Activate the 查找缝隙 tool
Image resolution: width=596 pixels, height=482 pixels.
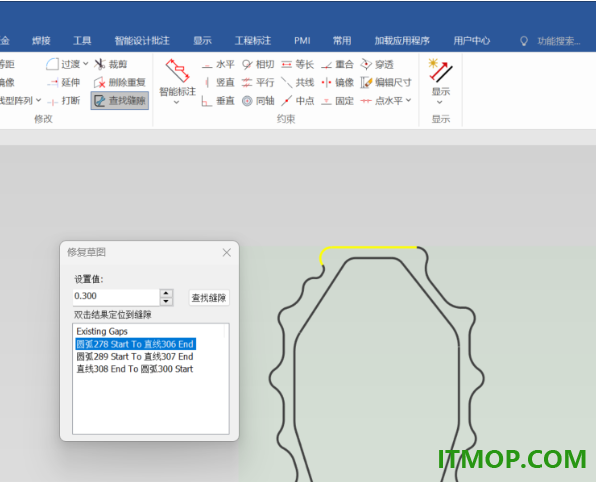(x=120, y=101)
